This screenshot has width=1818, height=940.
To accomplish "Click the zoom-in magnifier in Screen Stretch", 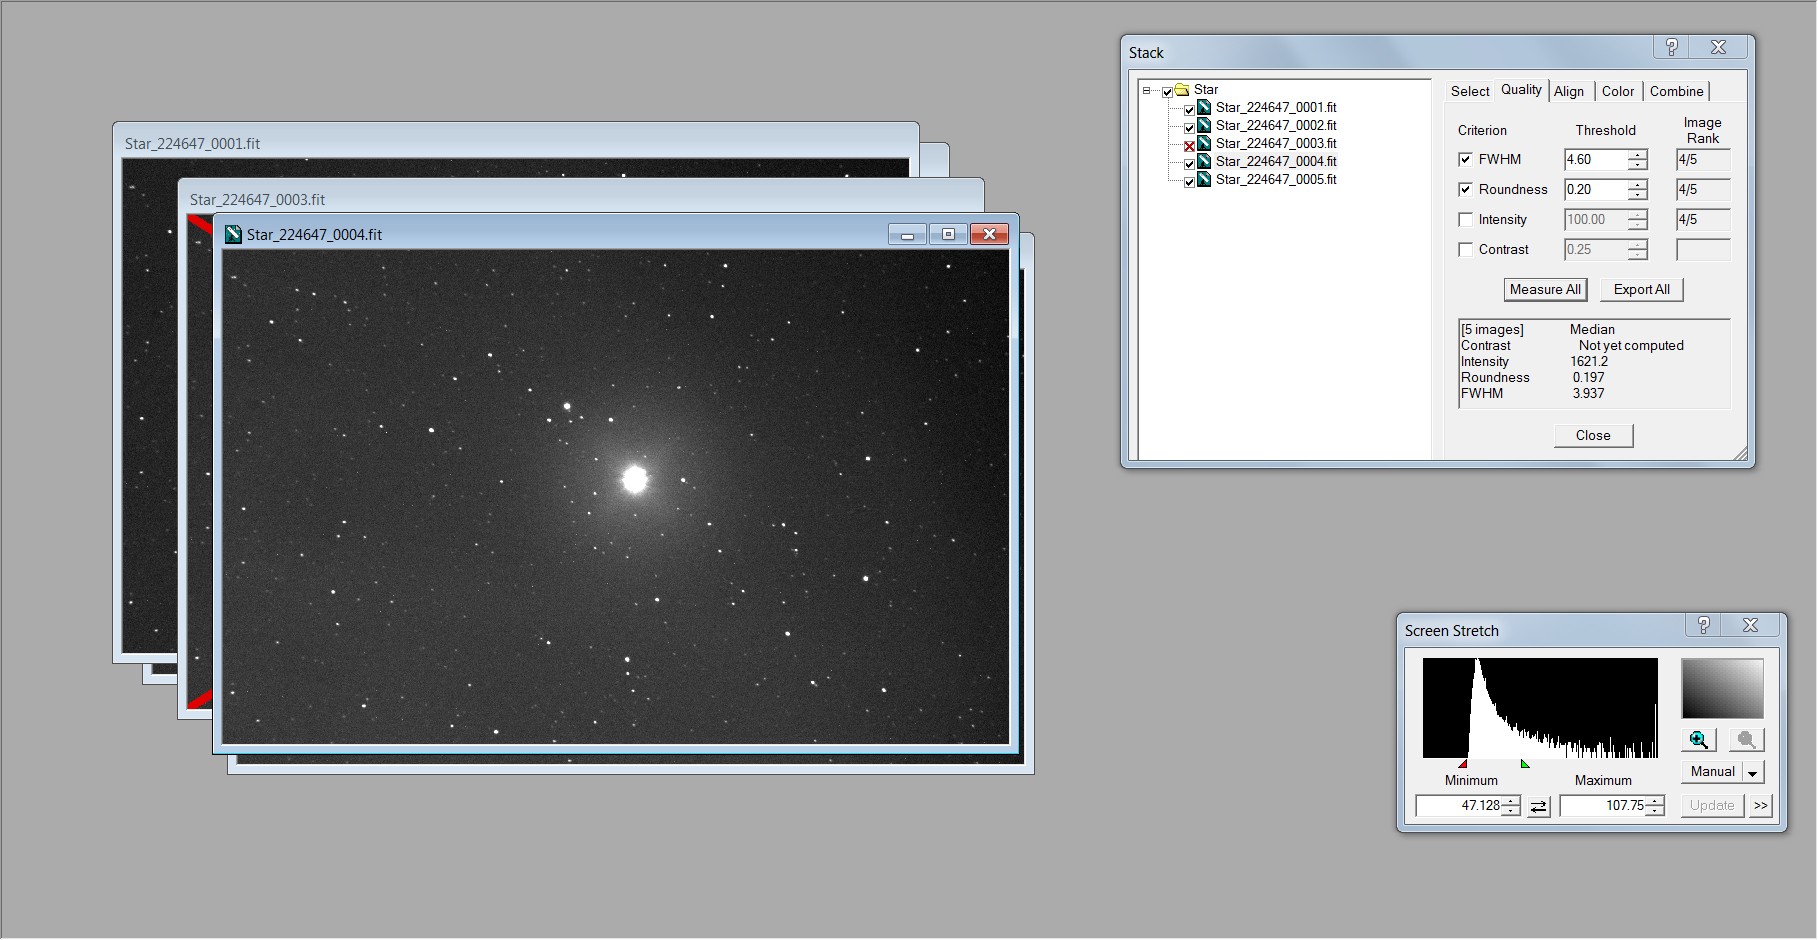I will click(x=1698, y=740).
